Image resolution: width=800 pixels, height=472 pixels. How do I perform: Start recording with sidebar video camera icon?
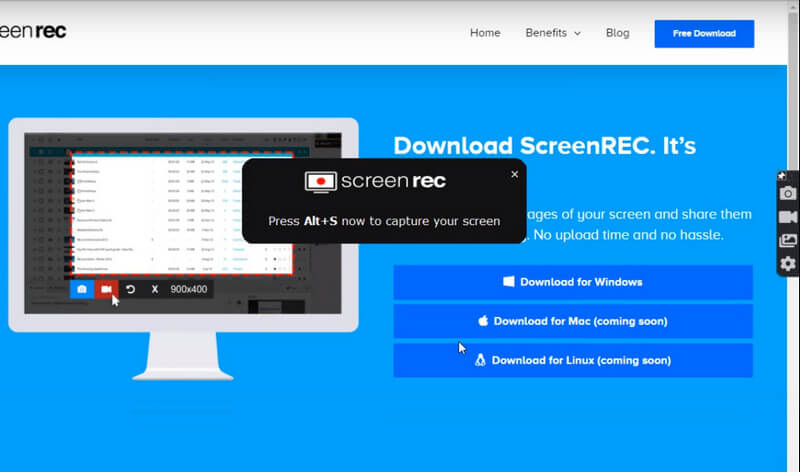pyautogui.click(x=788, y=217)
